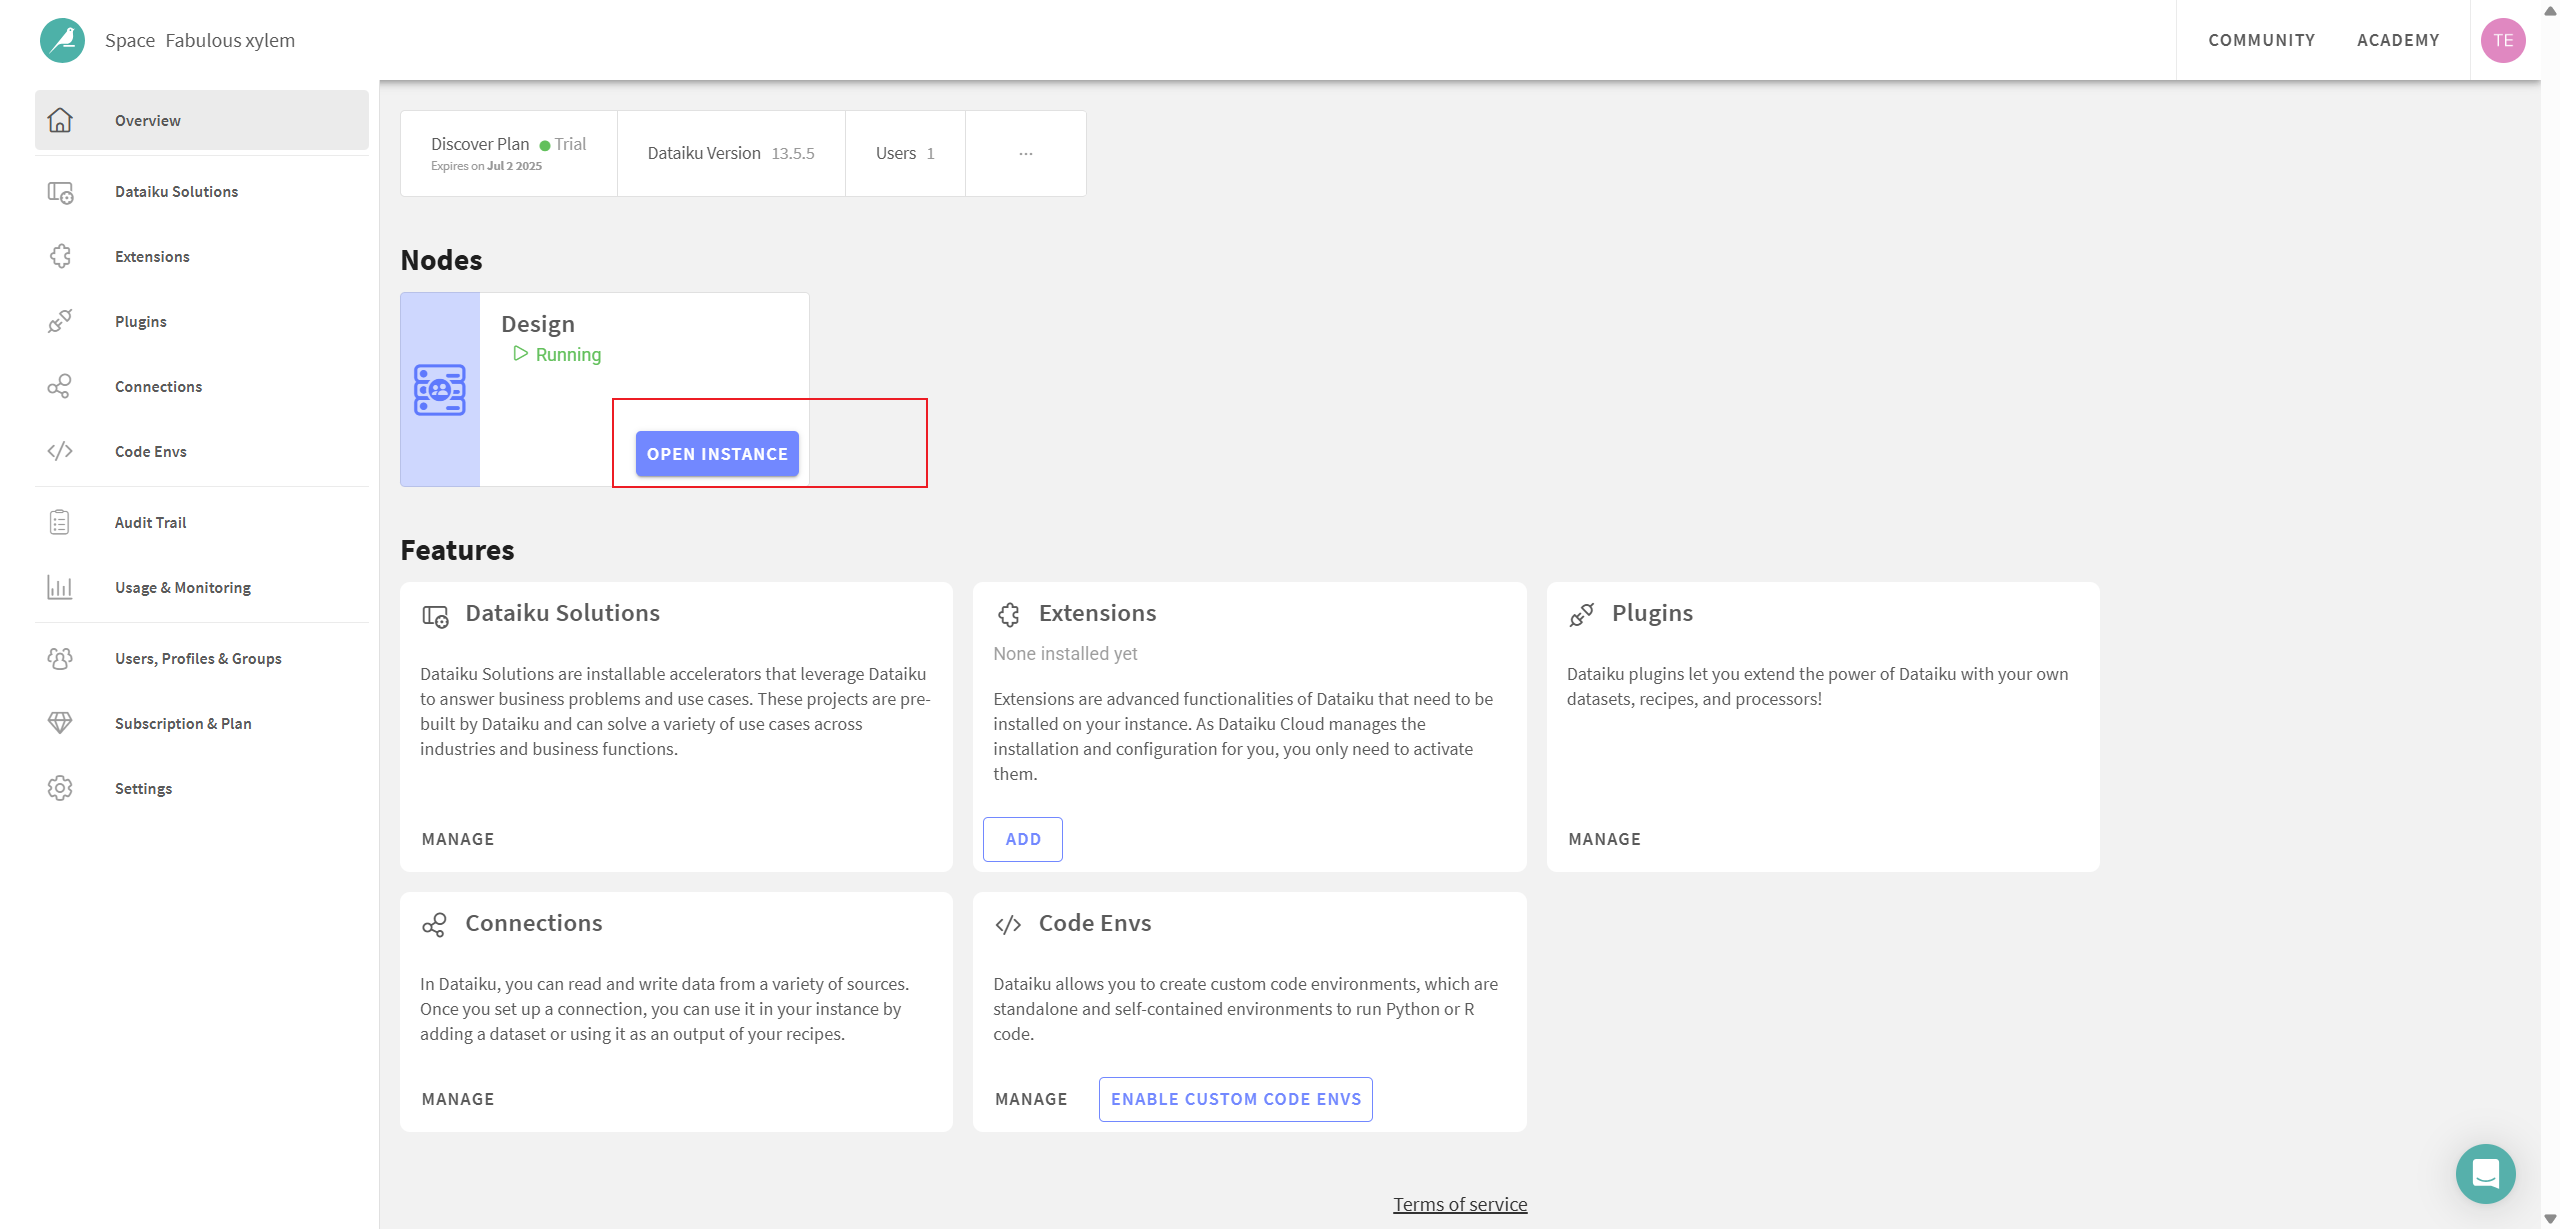Open Settings in the sidebar
The width and height of the screenshot is (2560, 1229).
(202, 789)
